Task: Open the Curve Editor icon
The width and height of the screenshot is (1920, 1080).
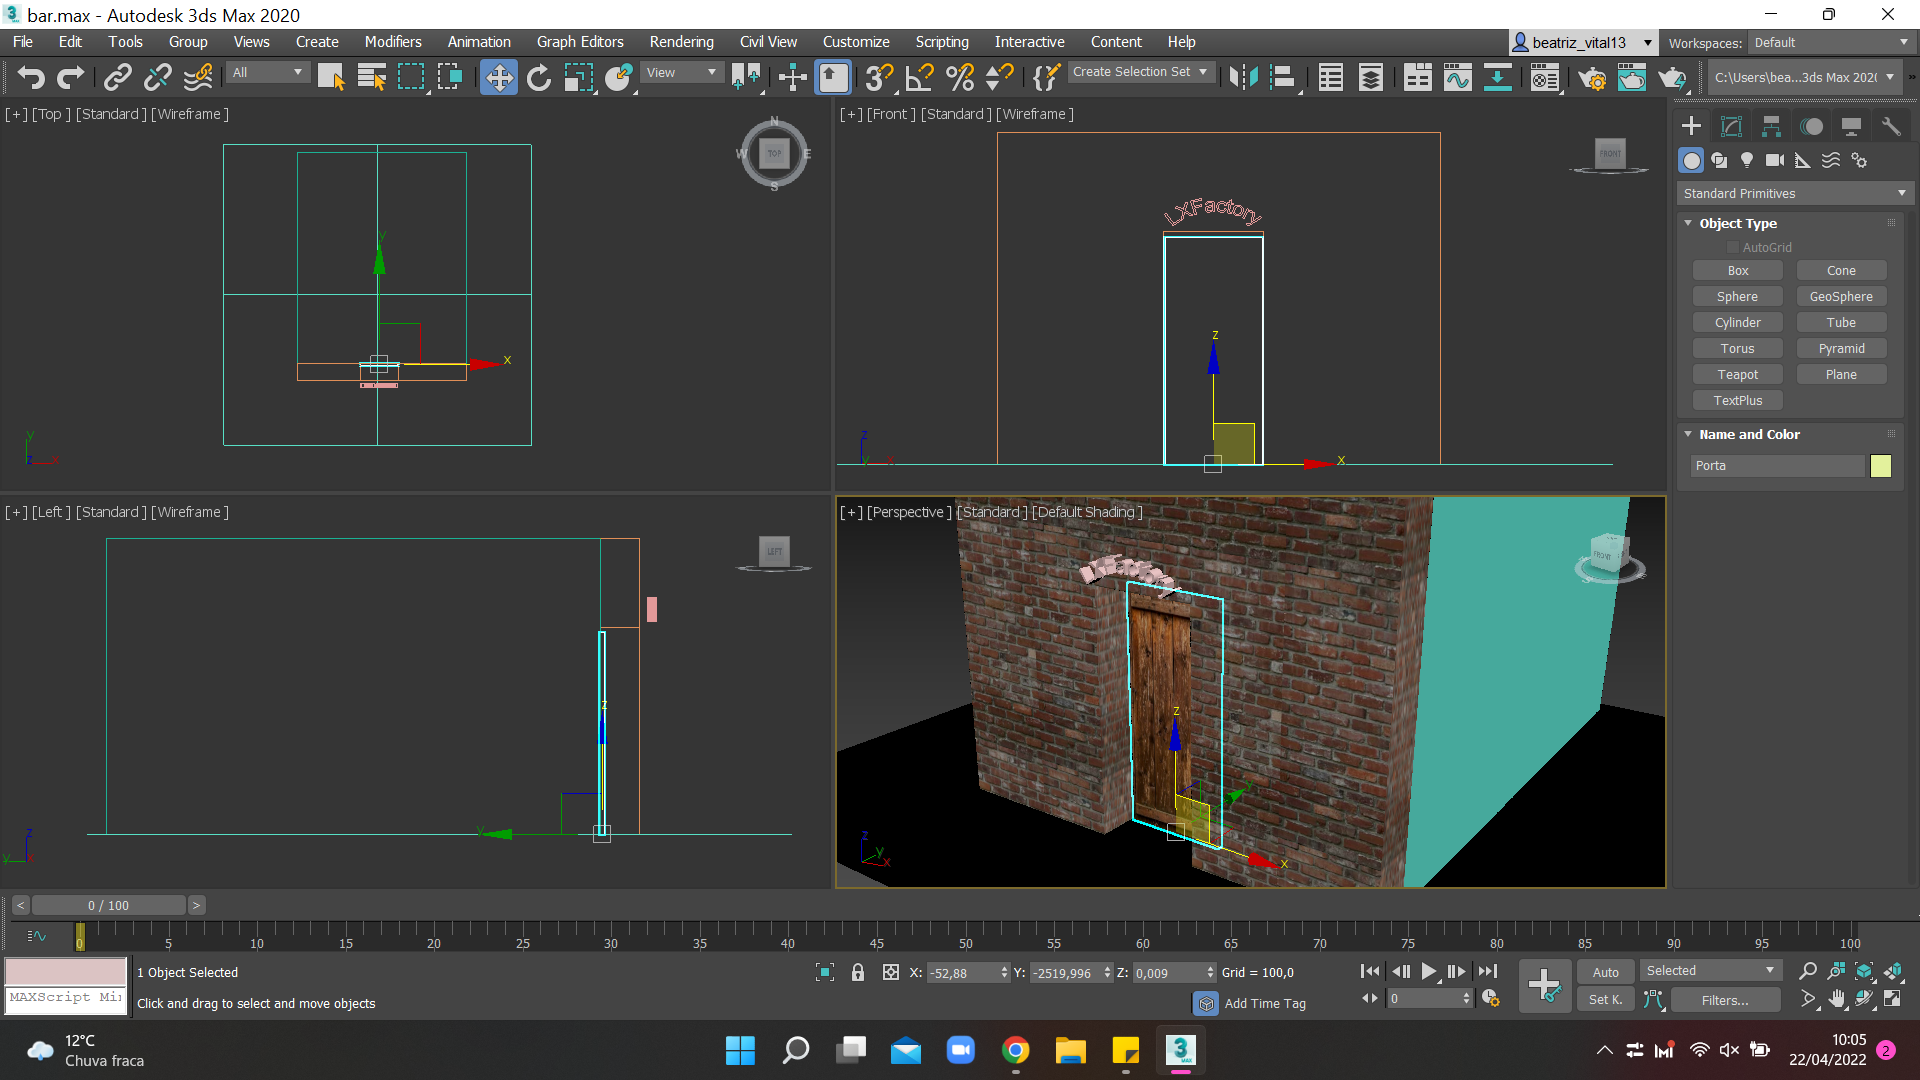Action: tap(1458, 77)
